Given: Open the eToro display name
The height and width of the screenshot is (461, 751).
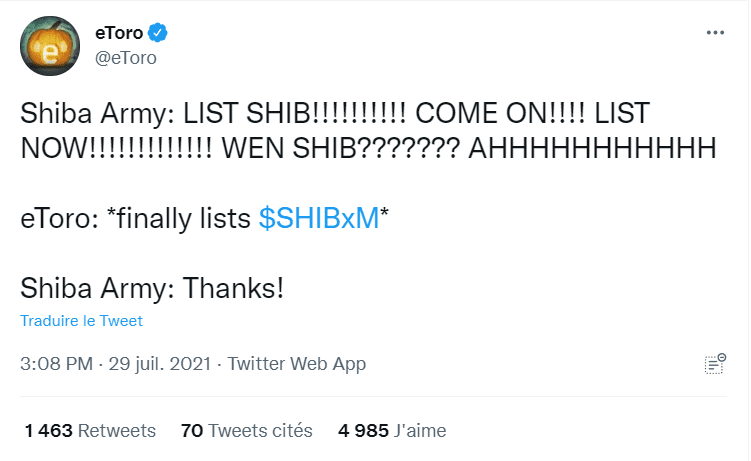Looking at the screenshot, I should tap(119, 33).
